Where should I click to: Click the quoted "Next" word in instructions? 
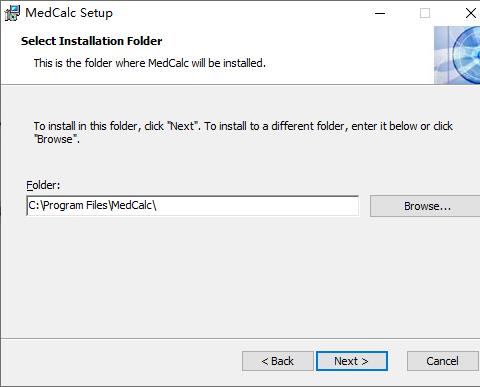pos(182,126)
